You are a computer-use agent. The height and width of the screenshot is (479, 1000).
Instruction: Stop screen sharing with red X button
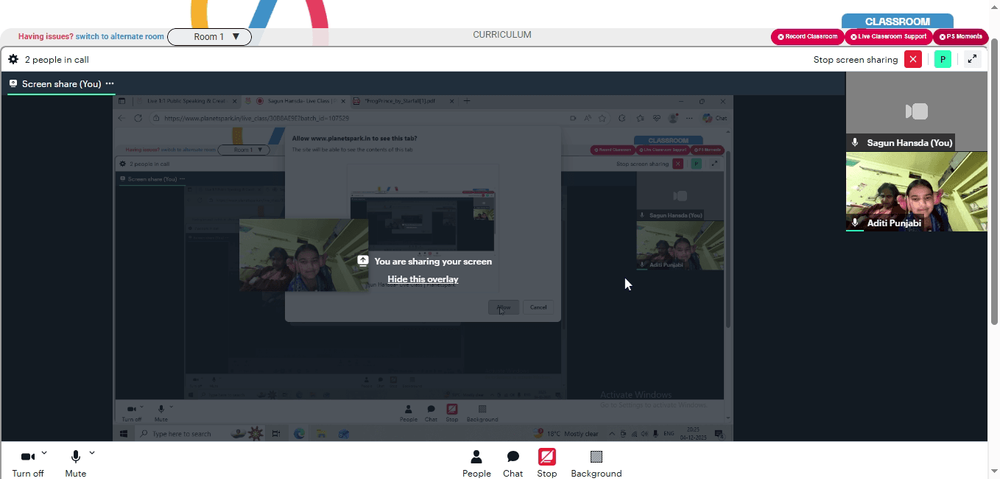[x=913, y=59]
